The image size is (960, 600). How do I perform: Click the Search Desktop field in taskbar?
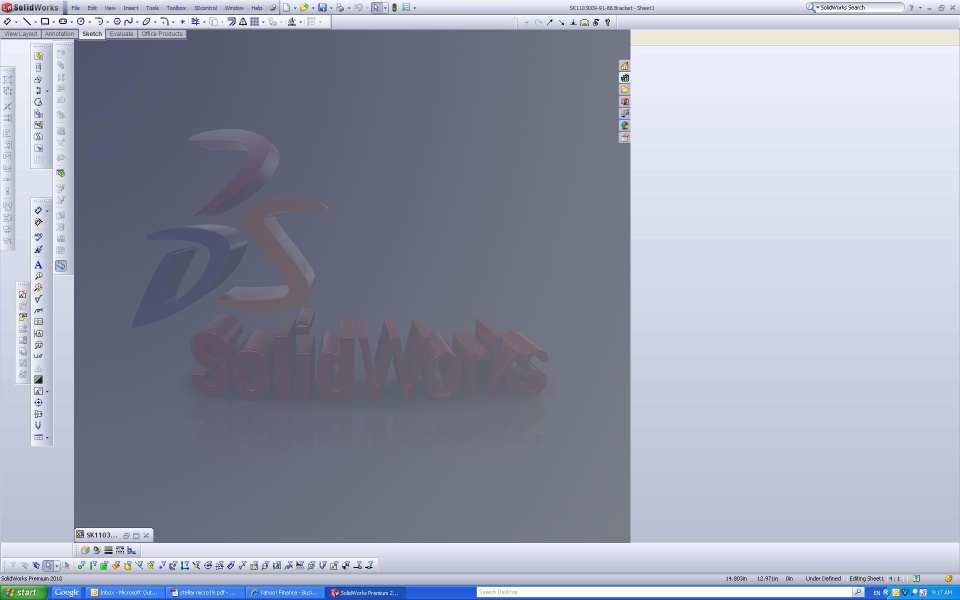[x=664, y=592]
